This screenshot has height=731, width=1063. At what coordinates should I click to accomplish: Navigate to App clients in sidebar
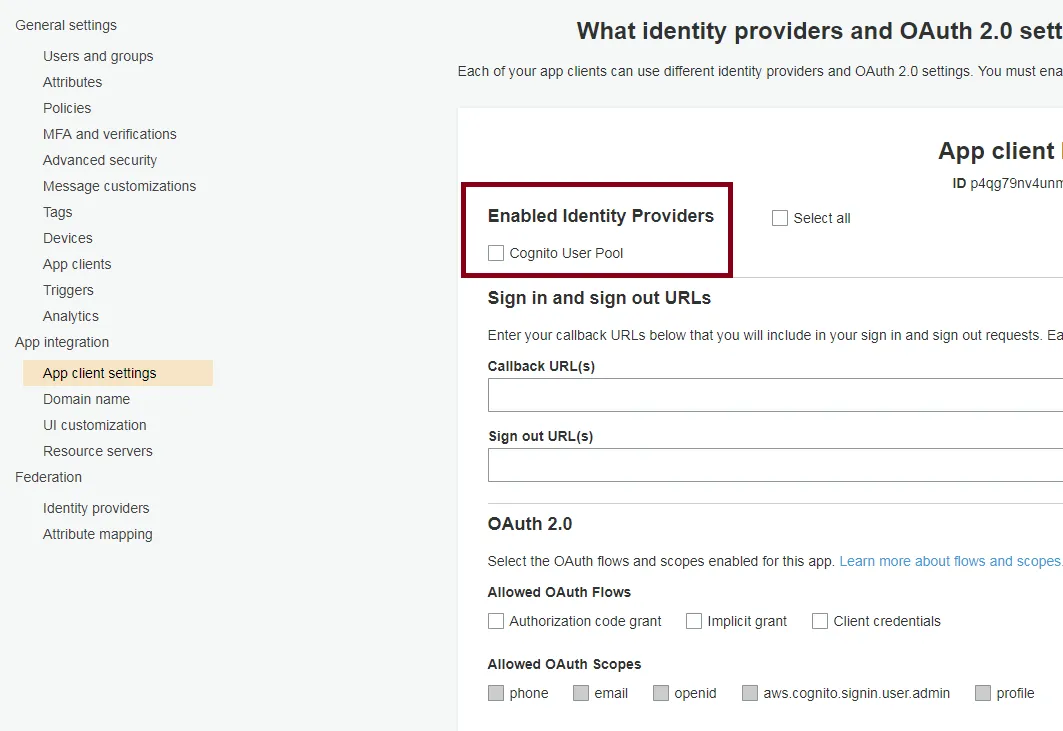click(77, 264)
